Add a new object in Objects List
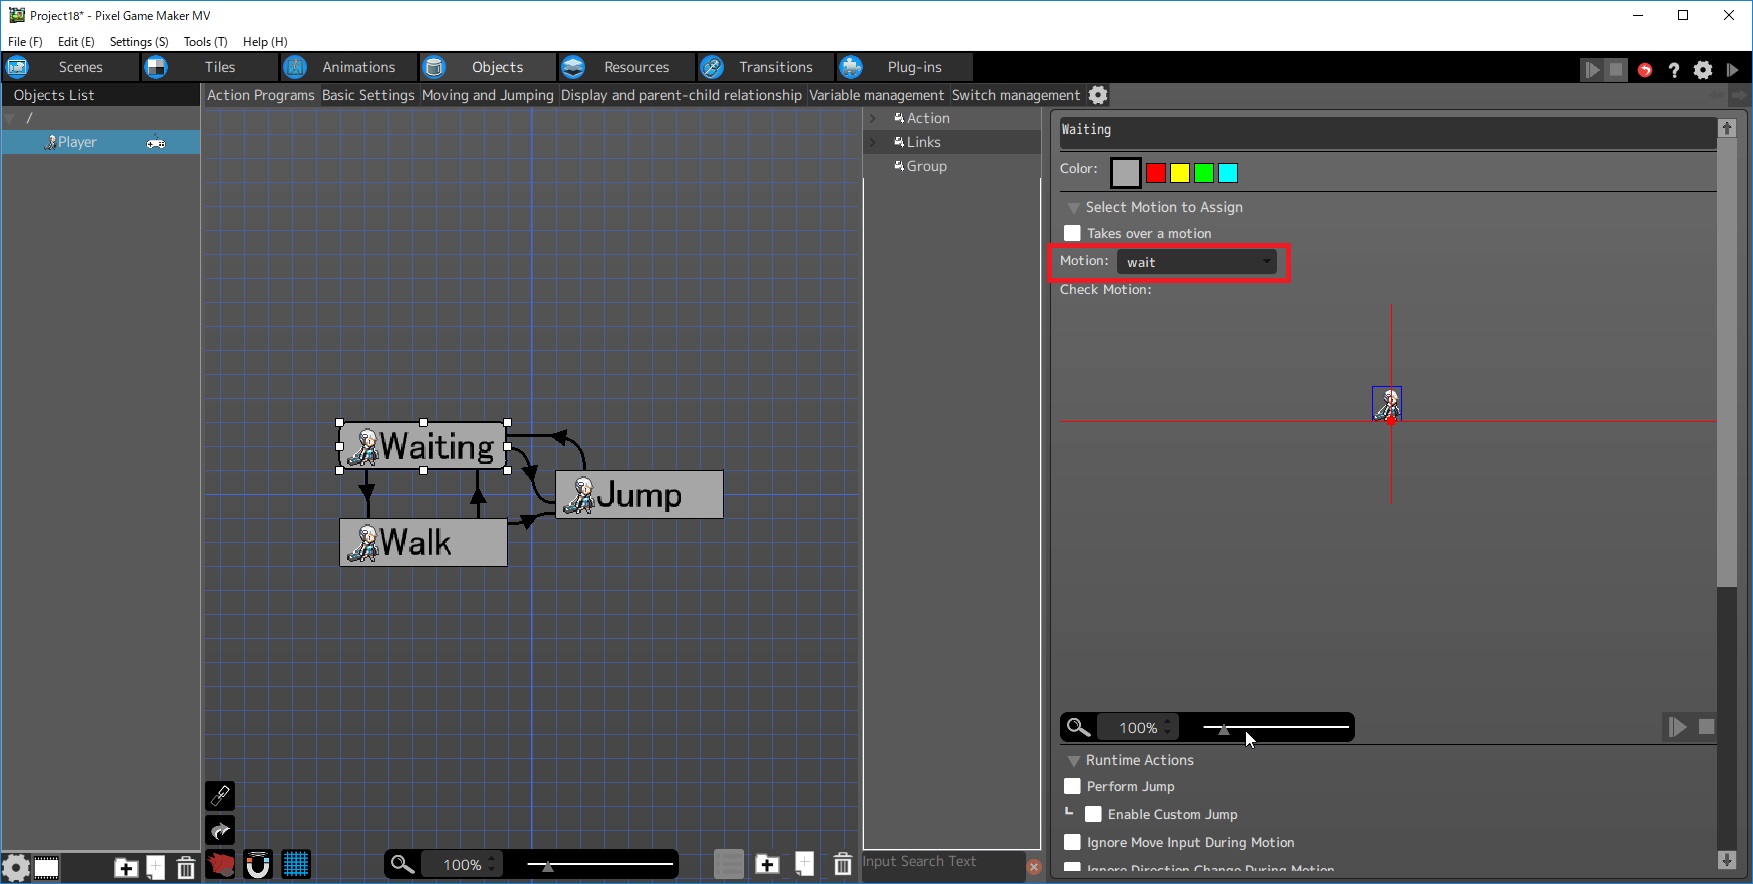The width and height of the screenshot is (1753, 884). pyautogui.click(x=156, y=867)
